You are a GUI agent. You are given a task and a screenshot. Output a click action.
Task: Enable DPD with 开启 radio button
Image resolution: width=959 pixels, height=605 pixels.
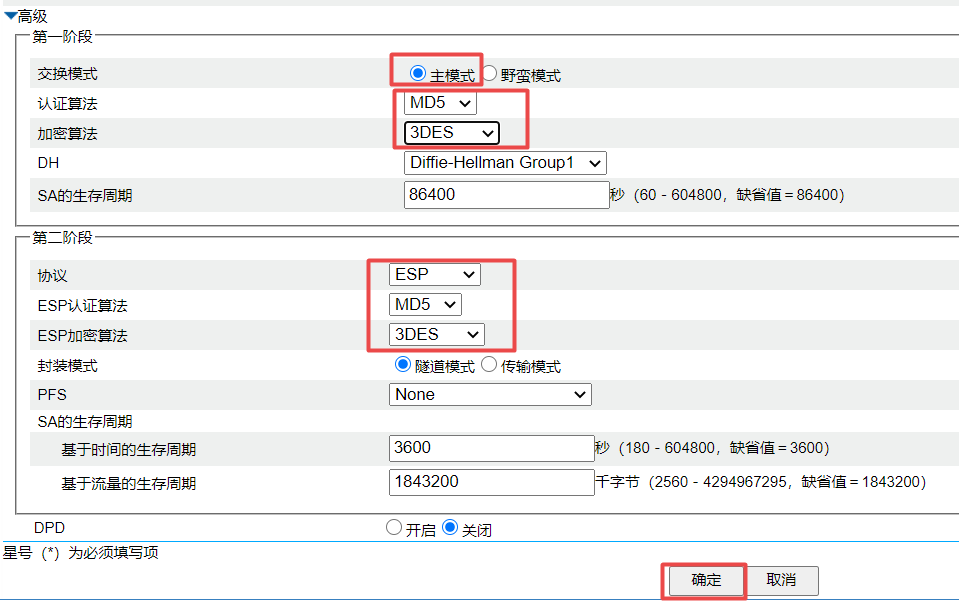click(394, 528)
